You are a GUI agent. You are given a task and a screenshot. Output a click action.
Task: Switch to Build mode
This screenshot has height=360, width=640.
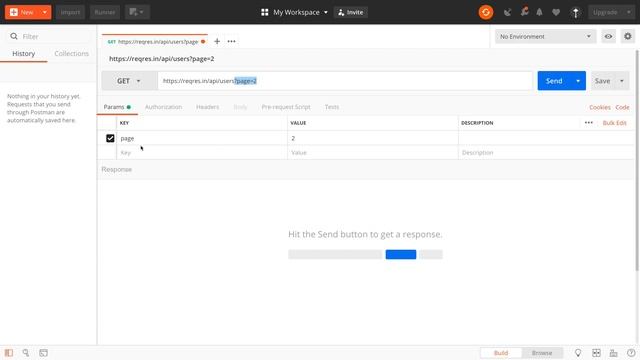[x=501, y=353]
